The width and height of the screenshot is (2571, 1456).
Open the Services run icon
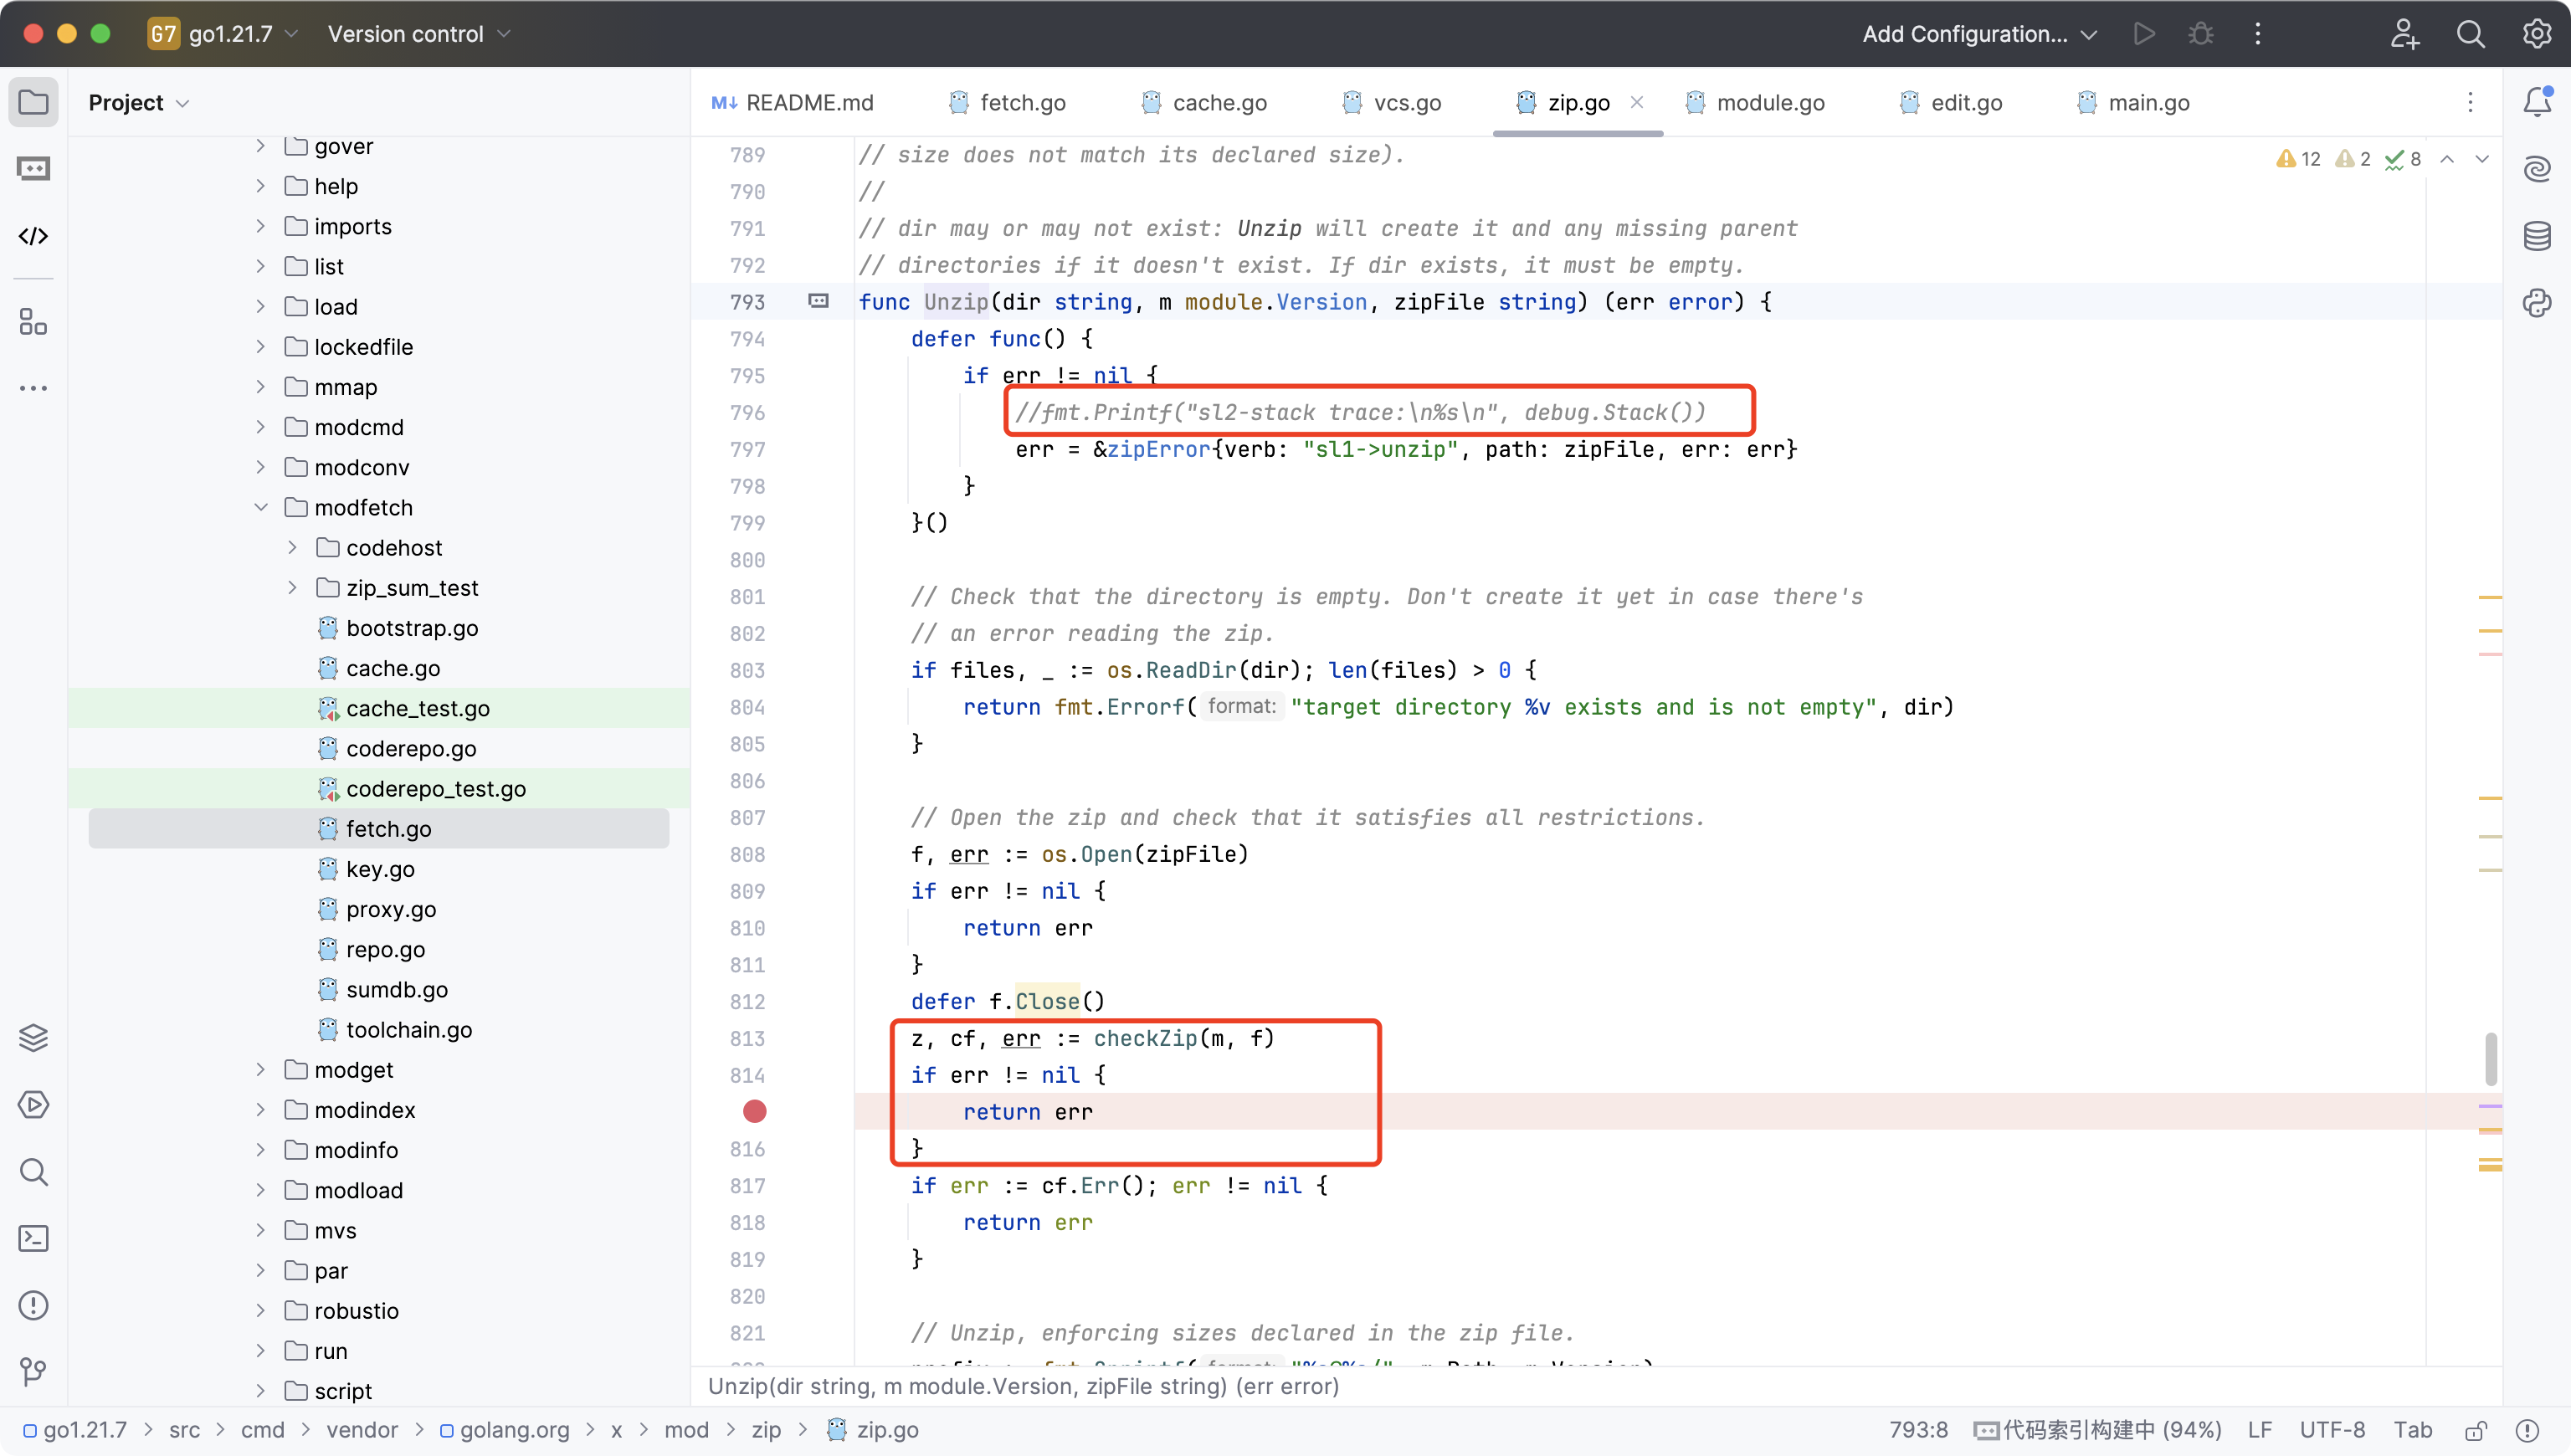tap(33, 1105)
